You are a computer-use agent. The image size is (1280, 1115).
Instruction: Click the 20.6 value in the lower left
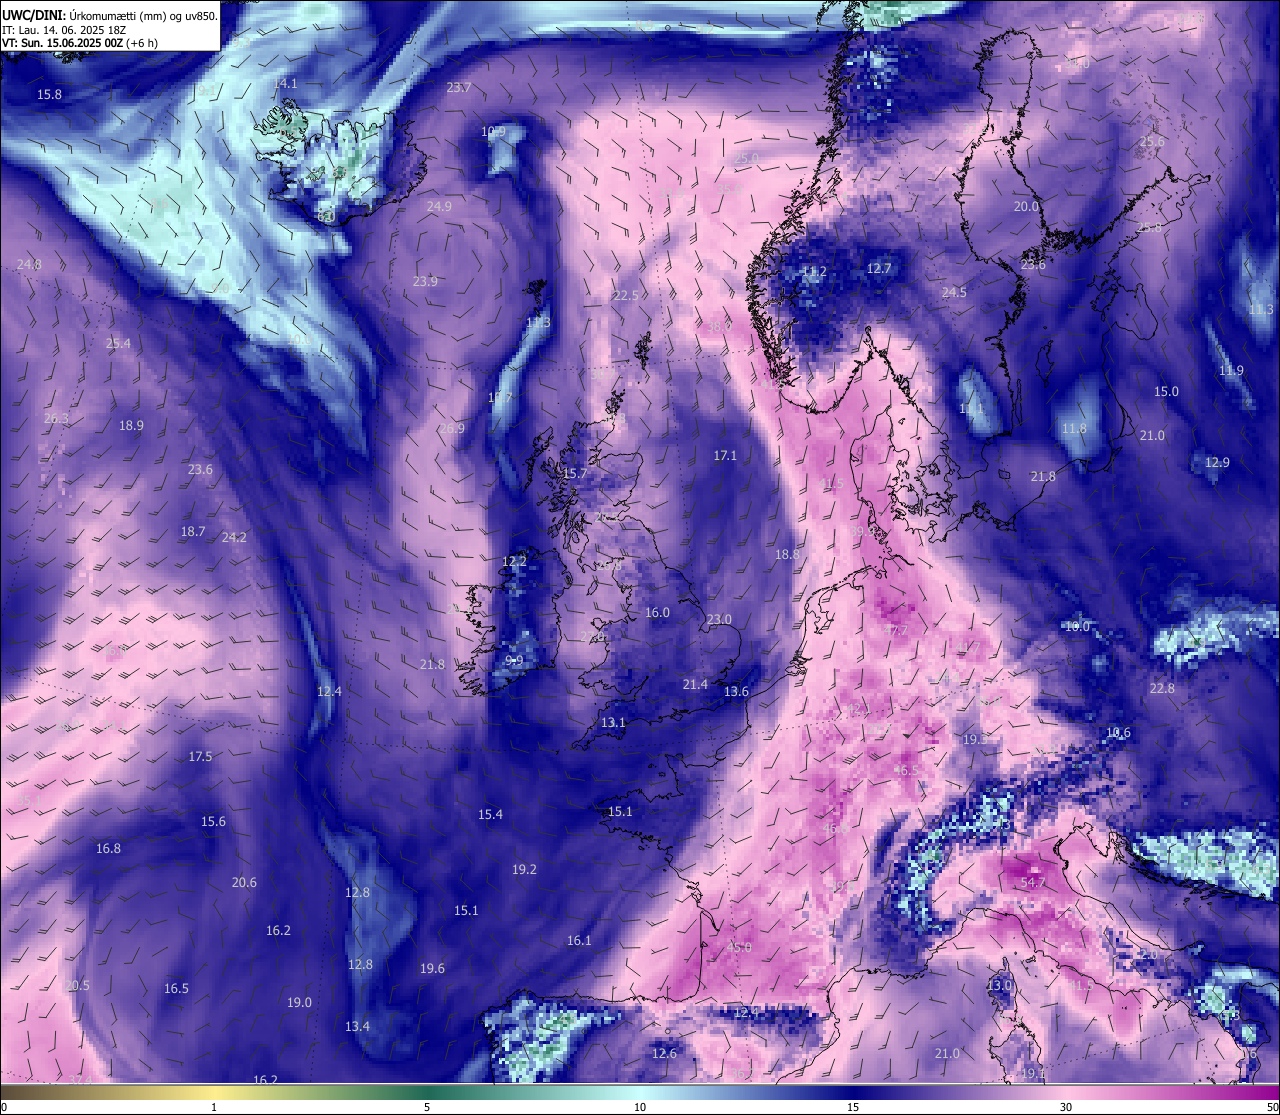[244, 883]
